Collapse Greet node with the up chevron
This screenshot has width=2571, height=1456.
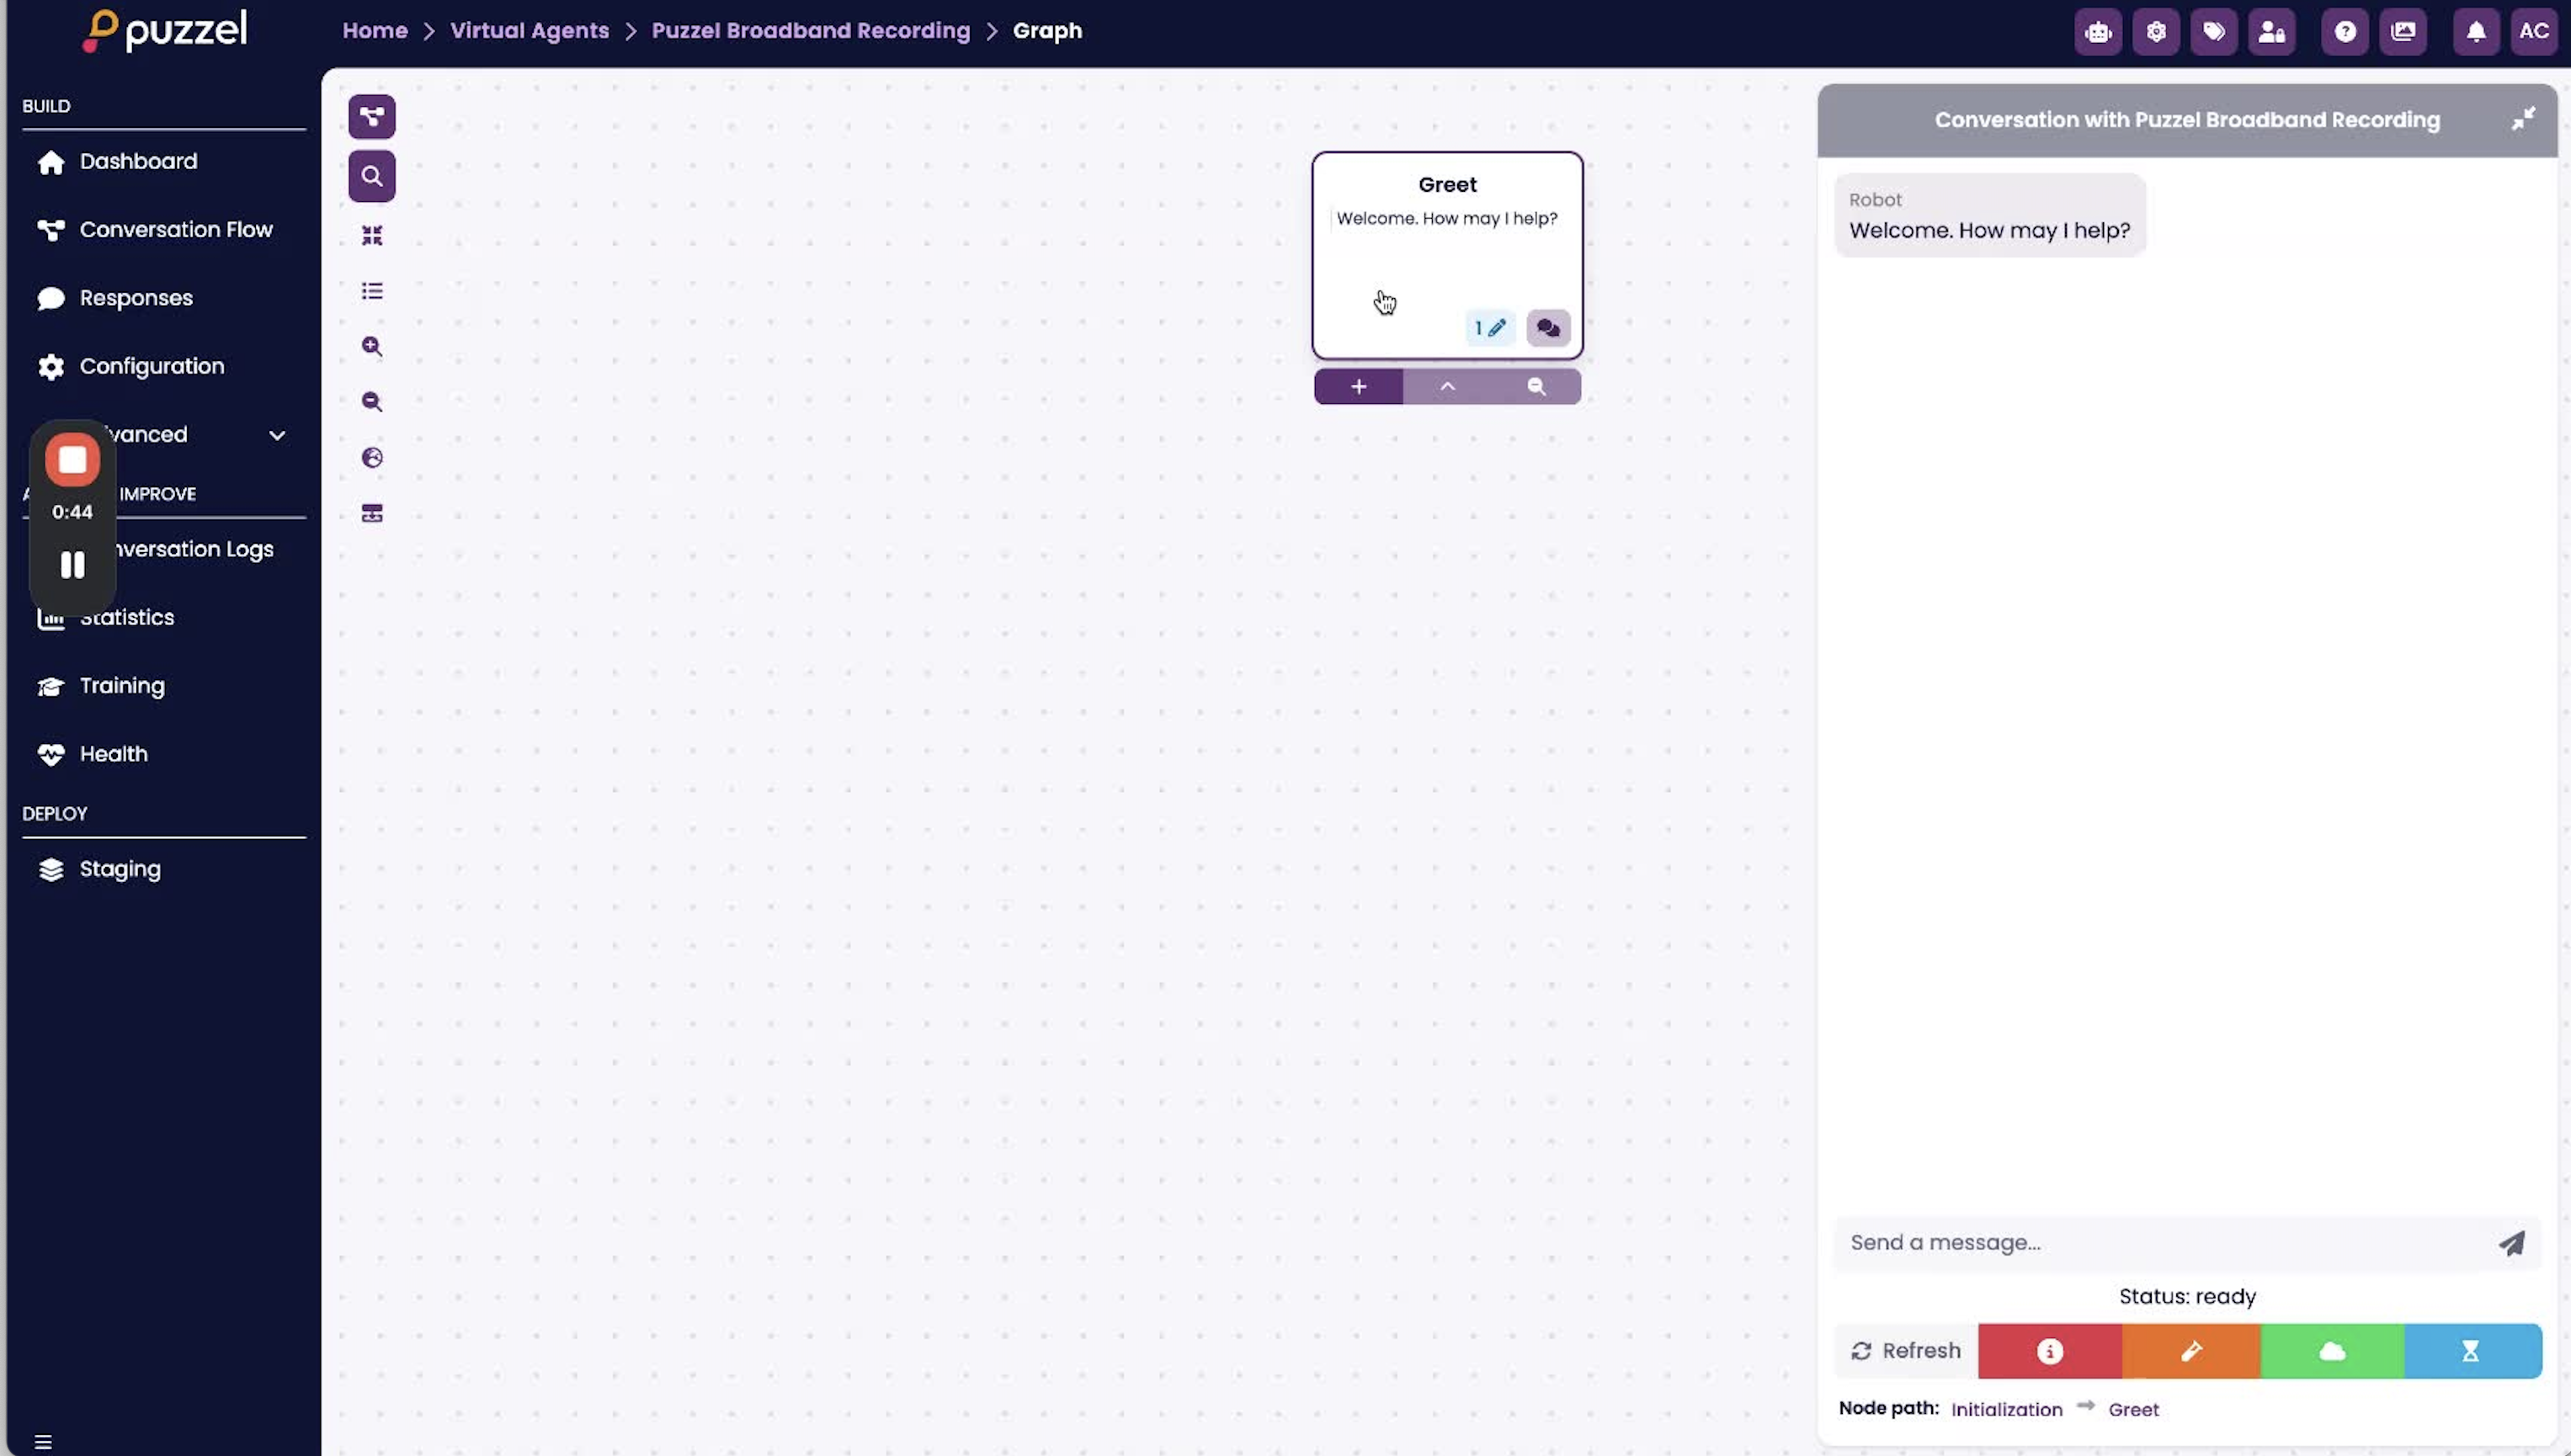pyautogui.click(x=1446, y=387)
